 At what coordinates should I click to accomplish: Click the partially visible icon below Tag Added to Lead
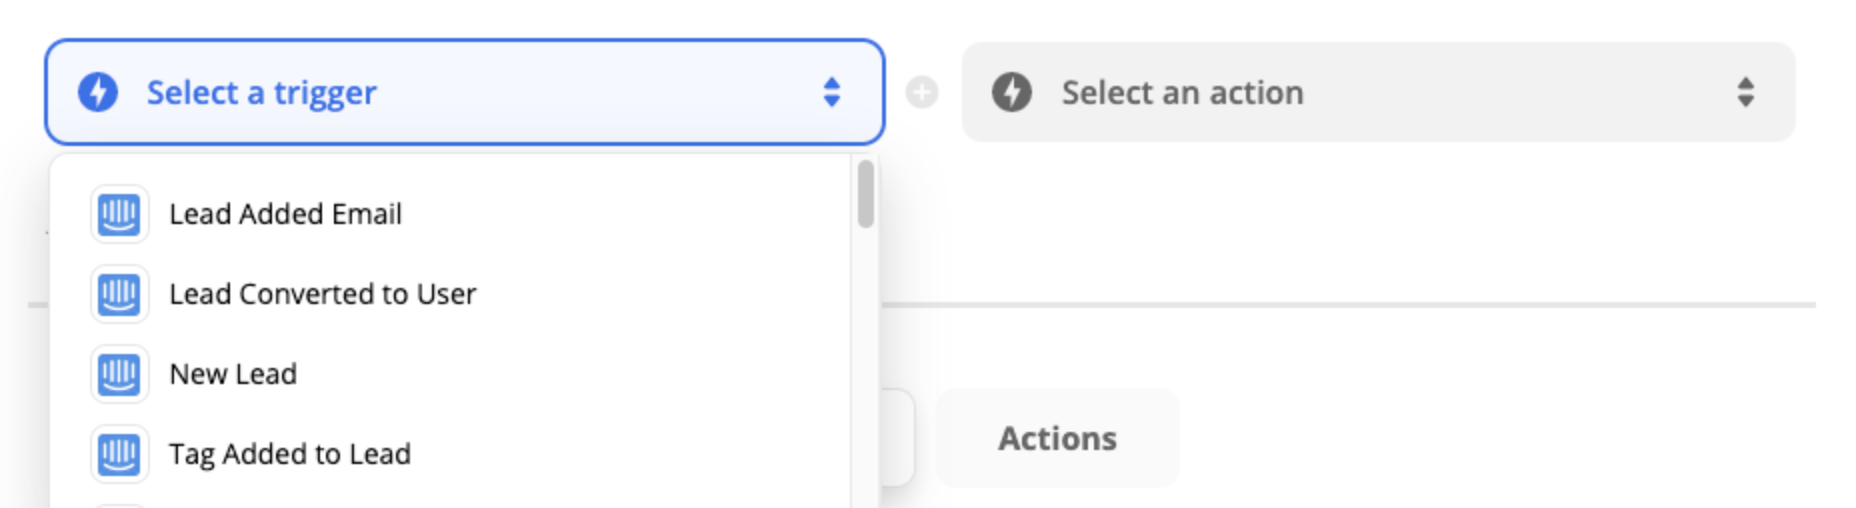119,505
